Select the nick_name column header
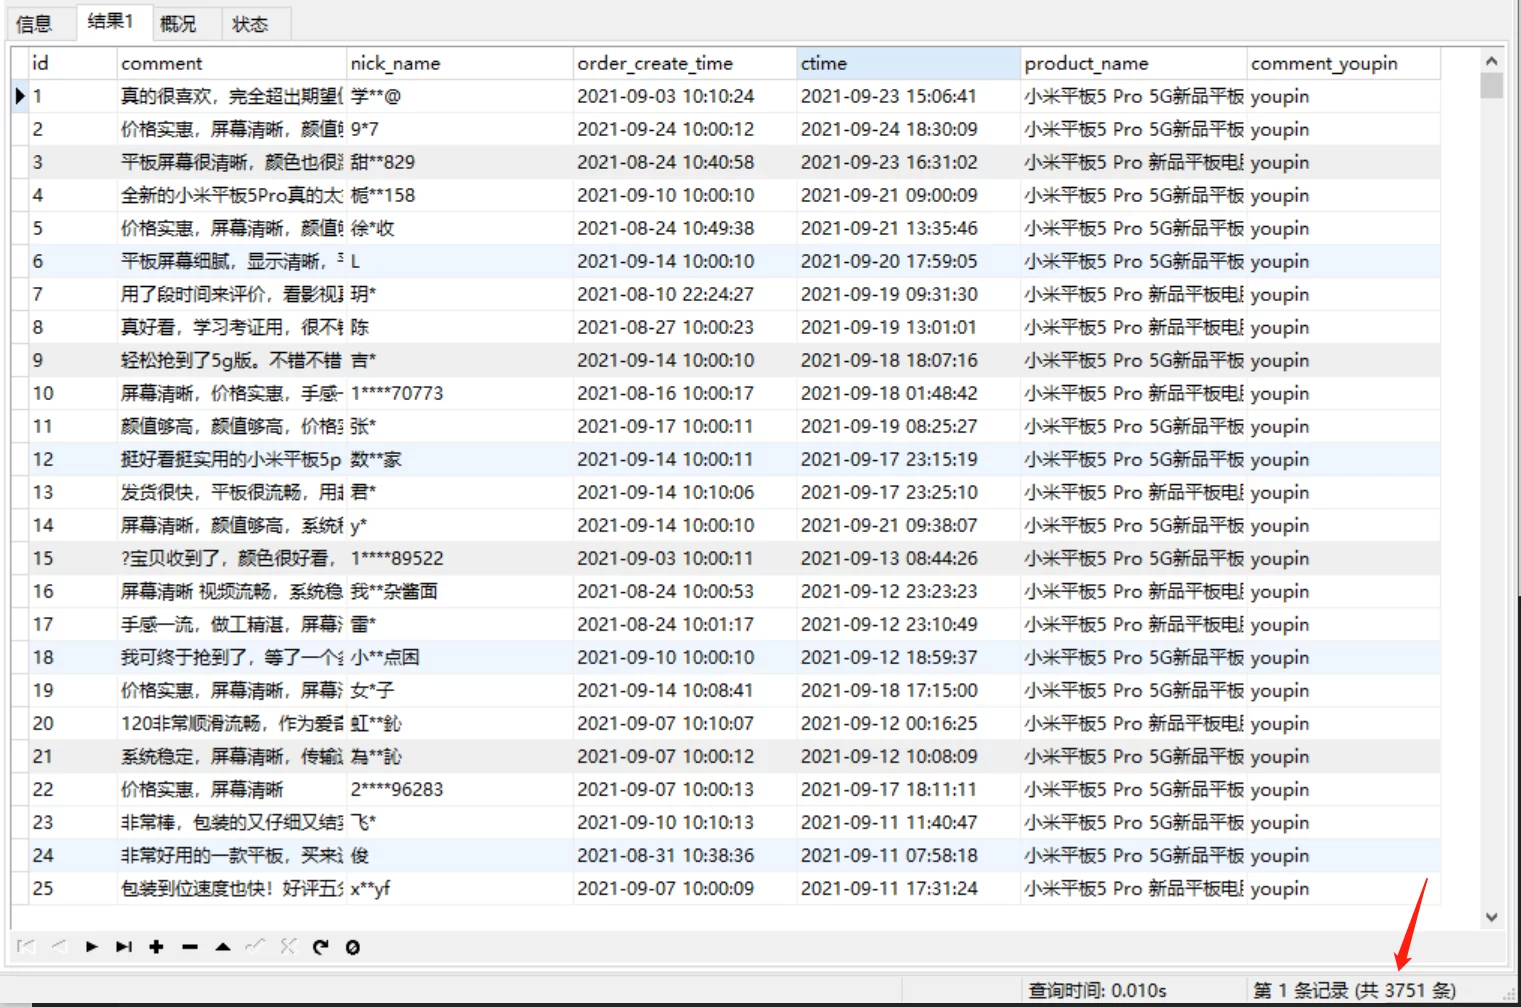The width and height of the screenshot is (1521, 1007). pyautogui.click(x=460, y=63)
